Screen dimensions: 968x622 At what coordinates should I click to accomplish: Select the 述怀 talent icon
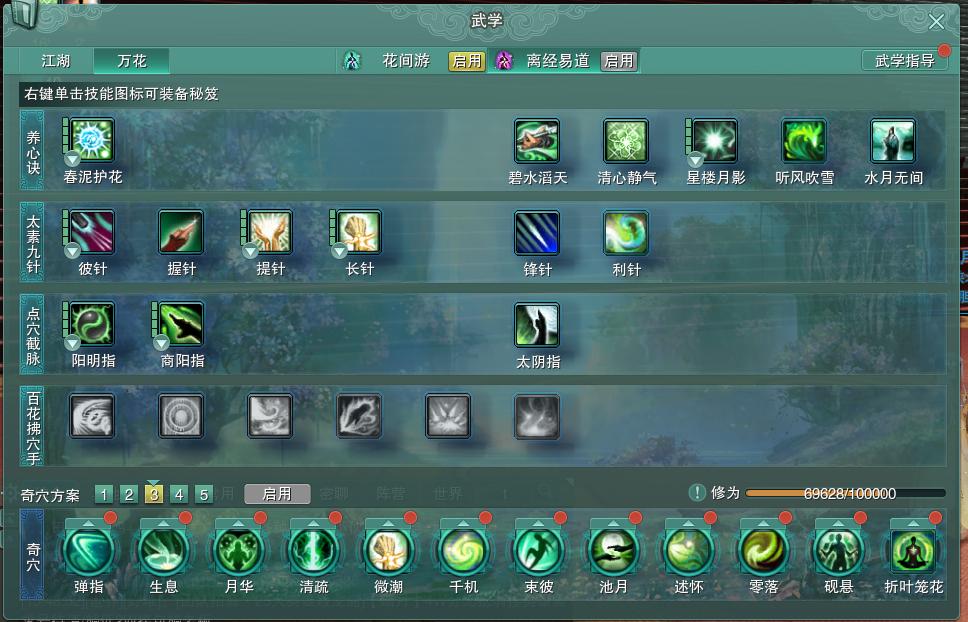click(688, 551)
